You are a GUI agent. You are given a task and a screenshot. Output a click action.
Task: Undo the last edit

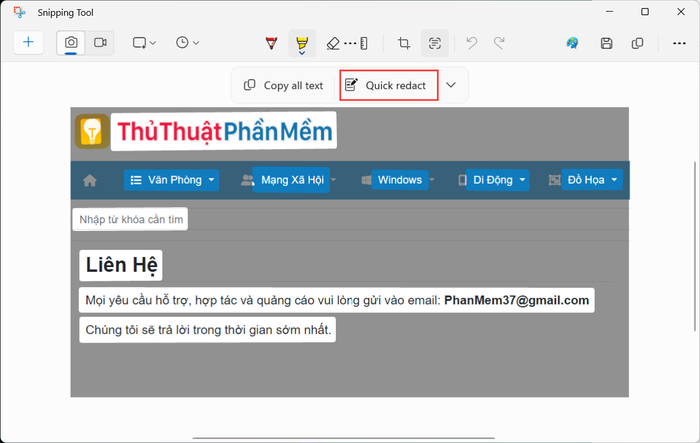point(471,43)
